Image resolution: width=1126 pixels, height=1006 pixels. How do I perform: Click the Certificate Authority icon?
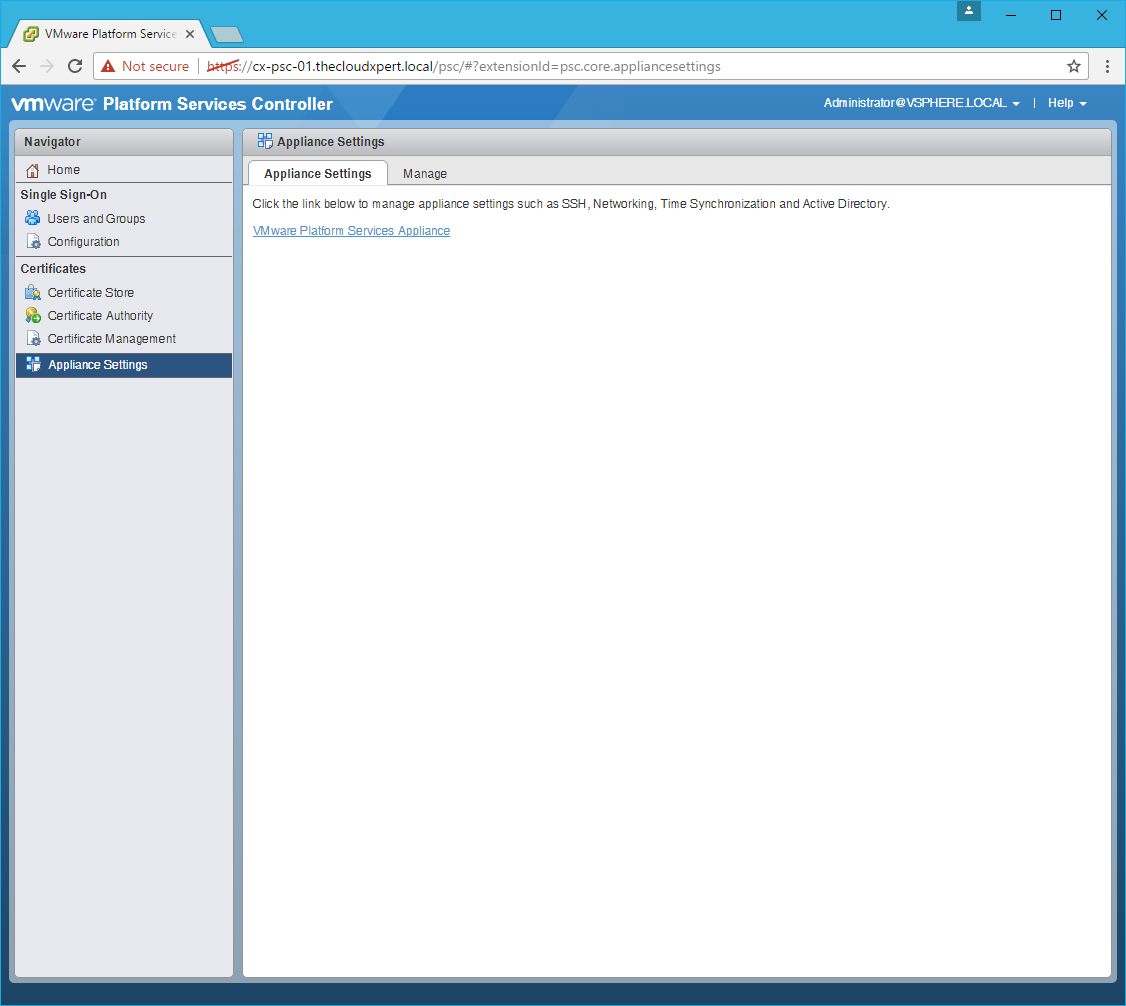(33, 316)
